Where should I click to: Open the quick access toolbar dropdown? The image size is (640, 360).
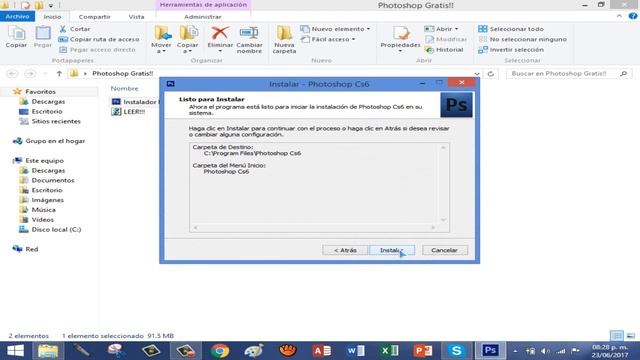pyautogui.click(x=51, y=5)
